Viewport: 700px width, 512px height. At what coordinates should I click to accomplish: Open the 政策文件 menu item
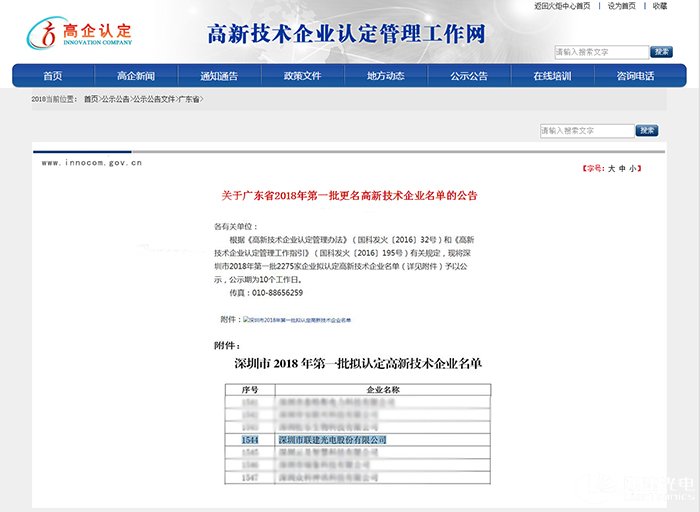(x=302, y=76)
